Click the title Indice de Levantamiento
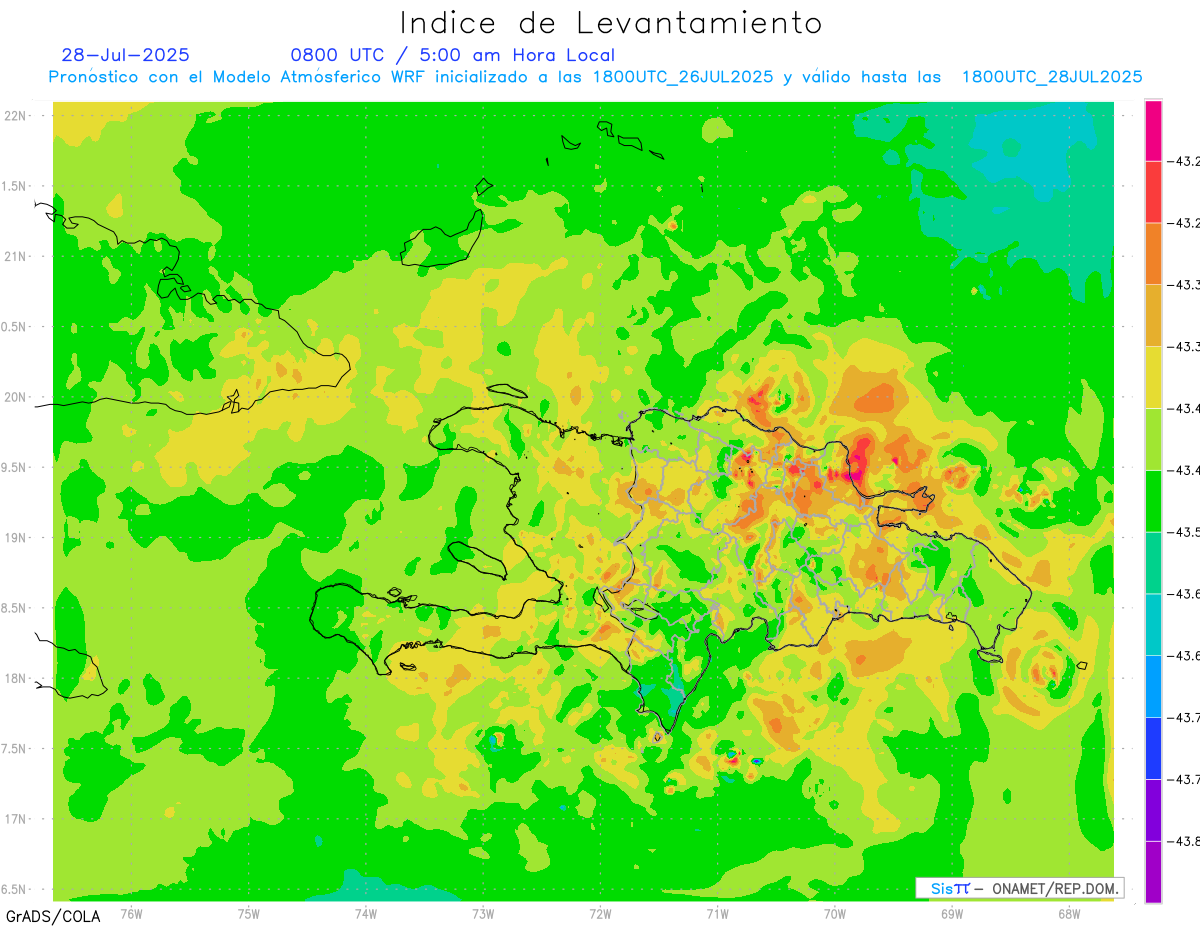Viewport: 1200px width, 927px height. tap(610, 23)
